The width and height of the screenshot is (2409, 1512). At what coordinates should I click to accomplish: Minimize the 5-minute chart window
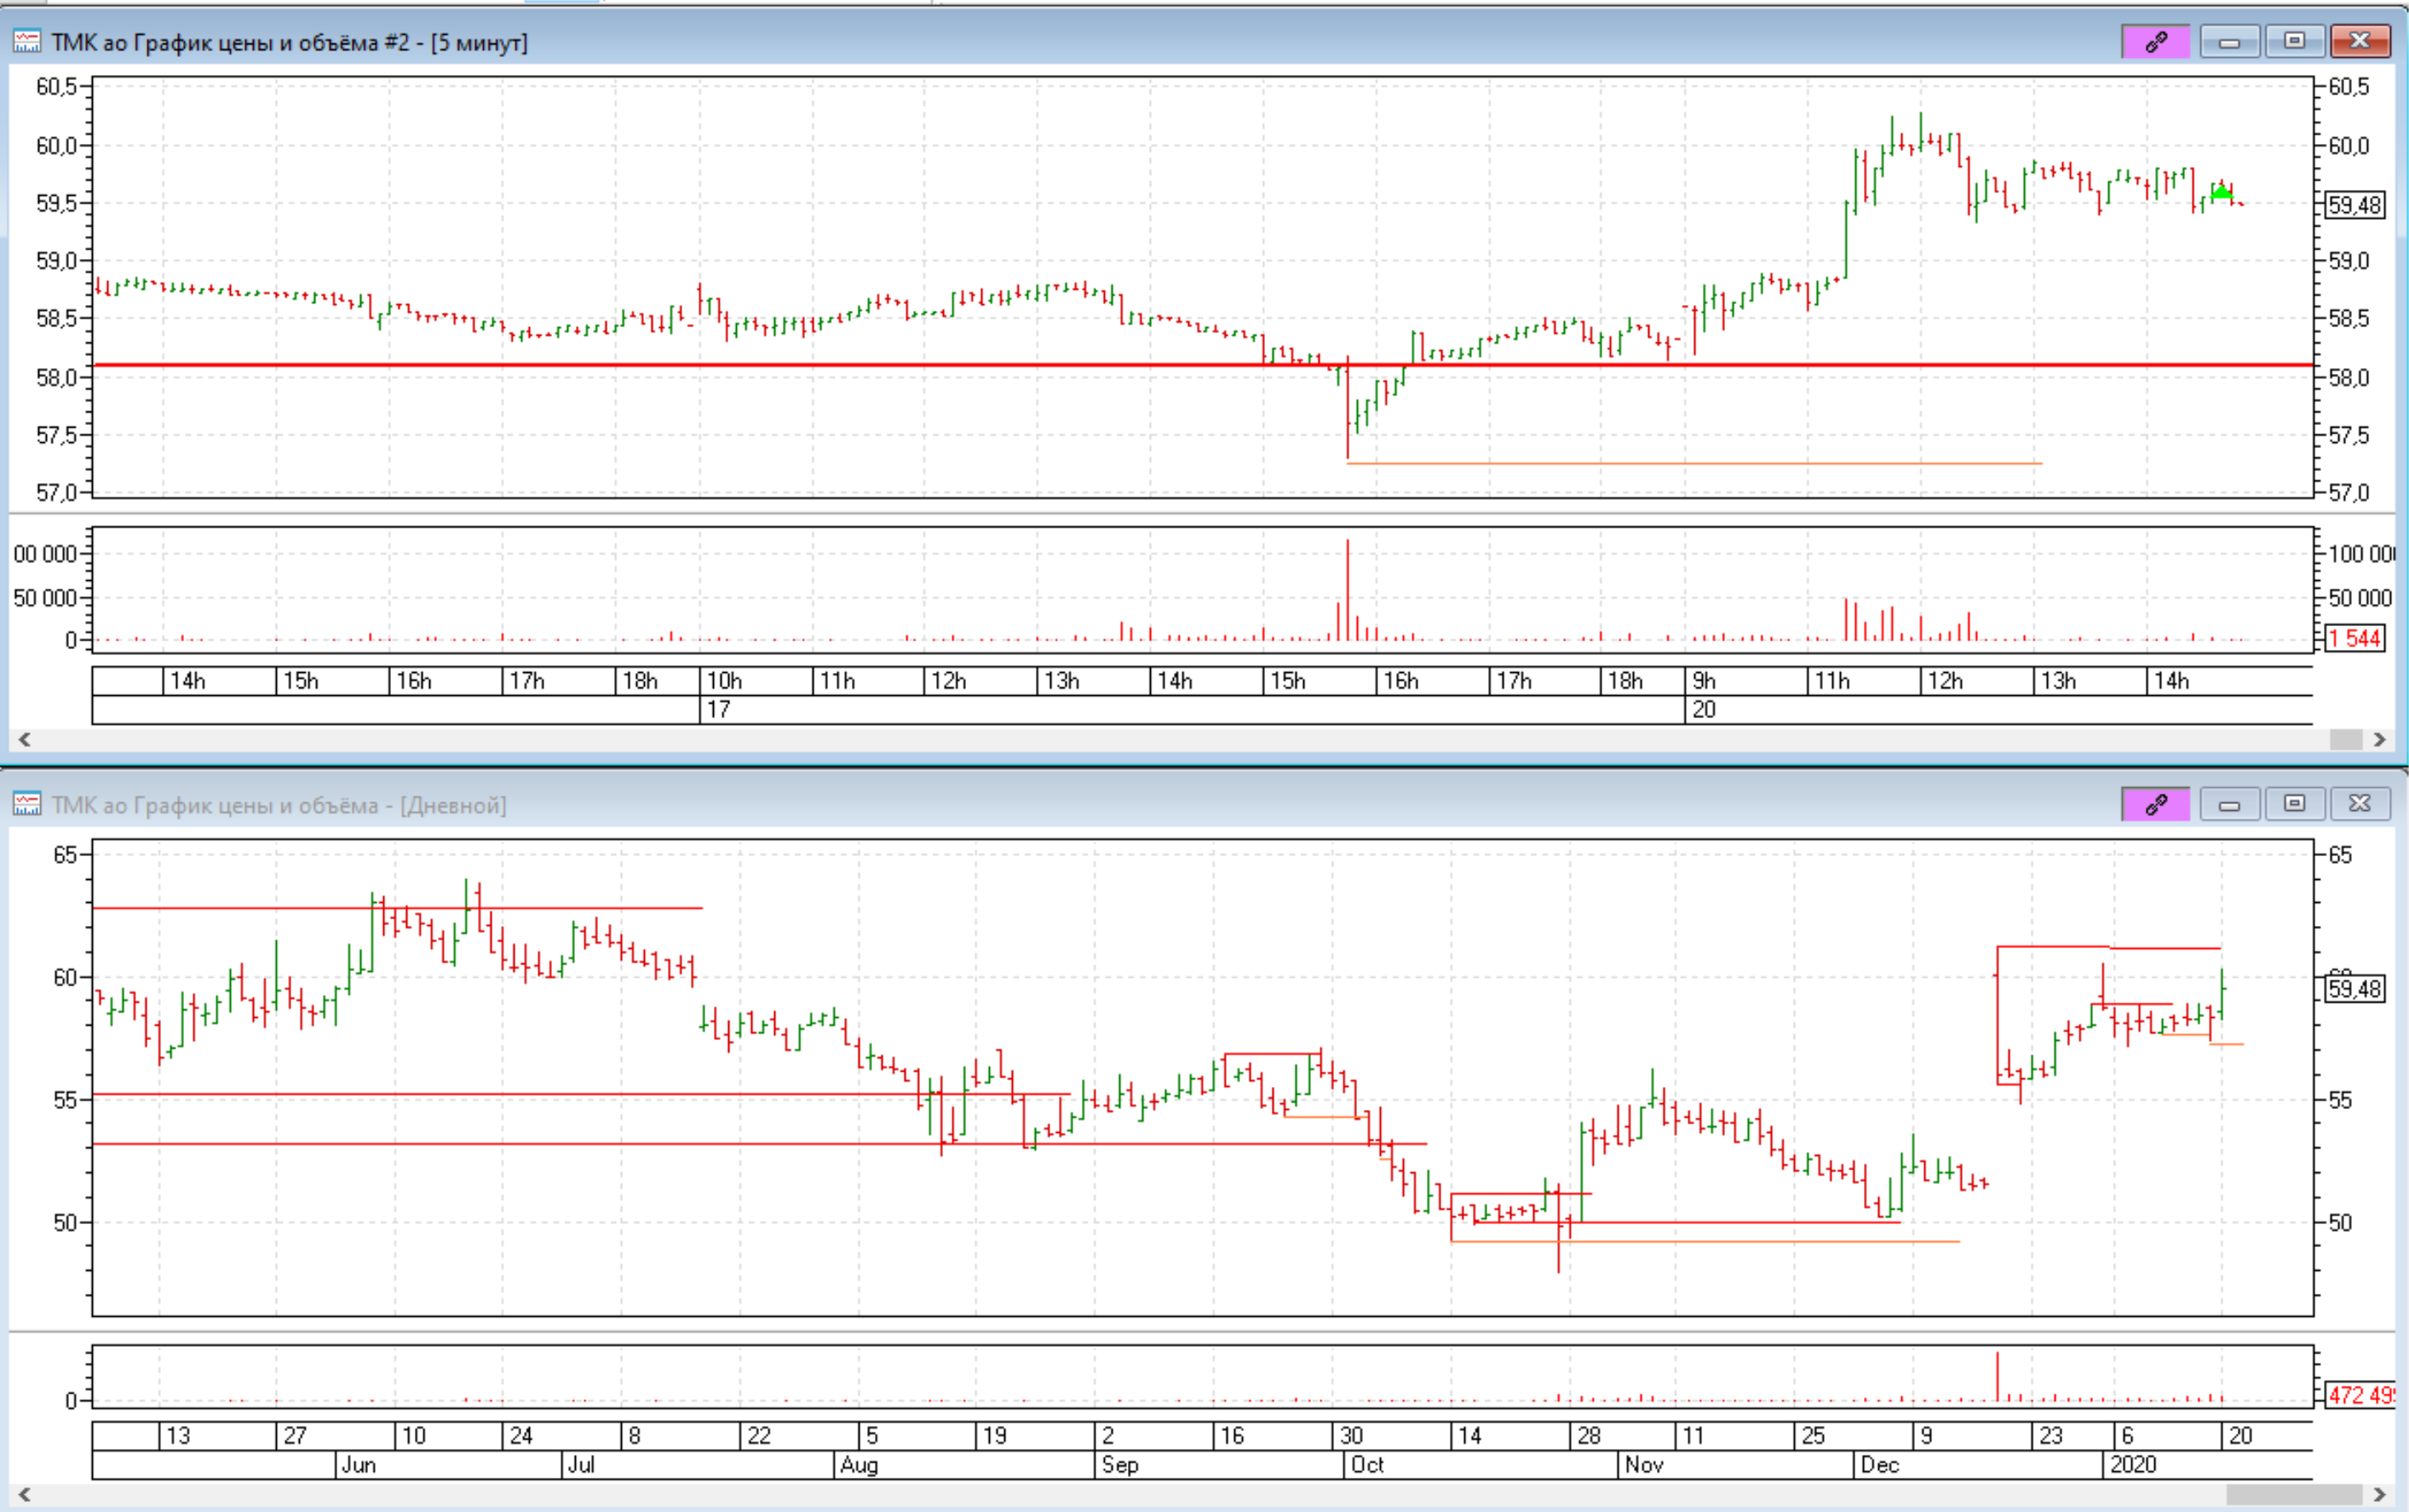coord(2229,41)
